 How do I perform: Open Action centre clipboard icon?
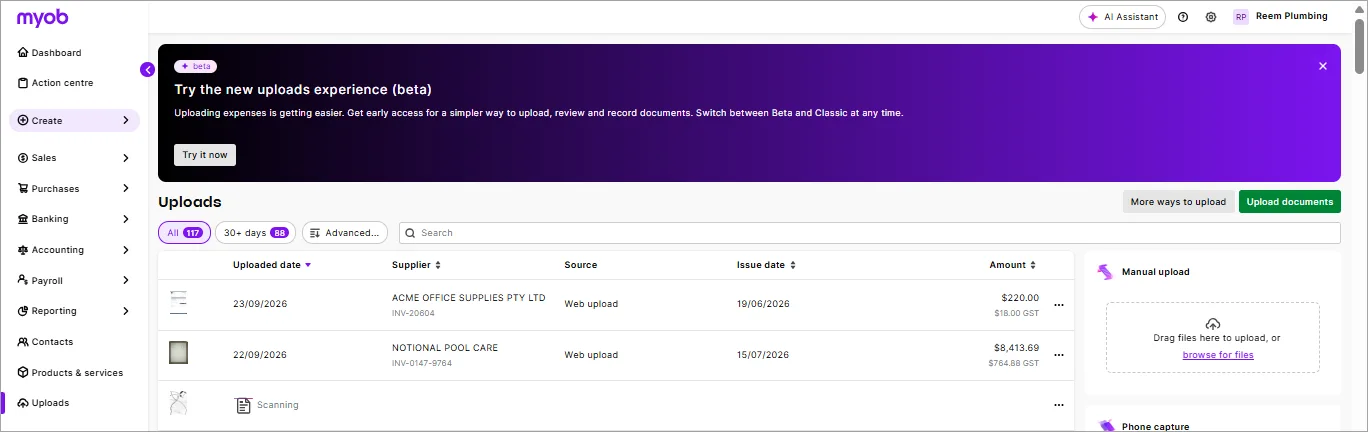click(23, 83)
